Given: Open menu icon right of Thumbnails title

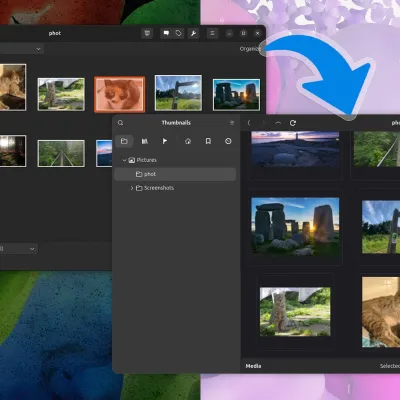Looking at the screenshot, I should pyautogui.click(x=232, y=123).
